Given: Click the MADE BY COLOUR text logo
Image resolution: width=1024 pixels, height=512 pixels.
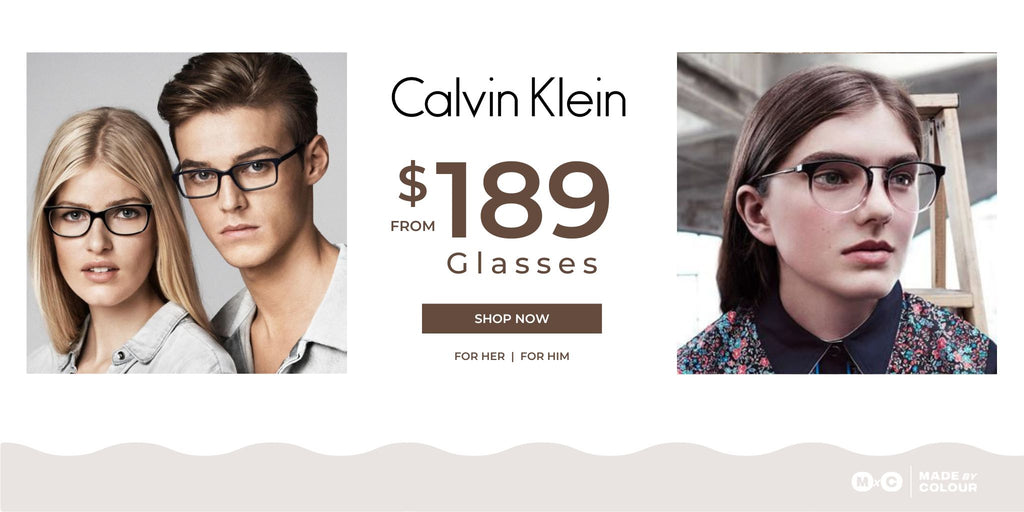Looking at the screenshot, I should (948, 482).
